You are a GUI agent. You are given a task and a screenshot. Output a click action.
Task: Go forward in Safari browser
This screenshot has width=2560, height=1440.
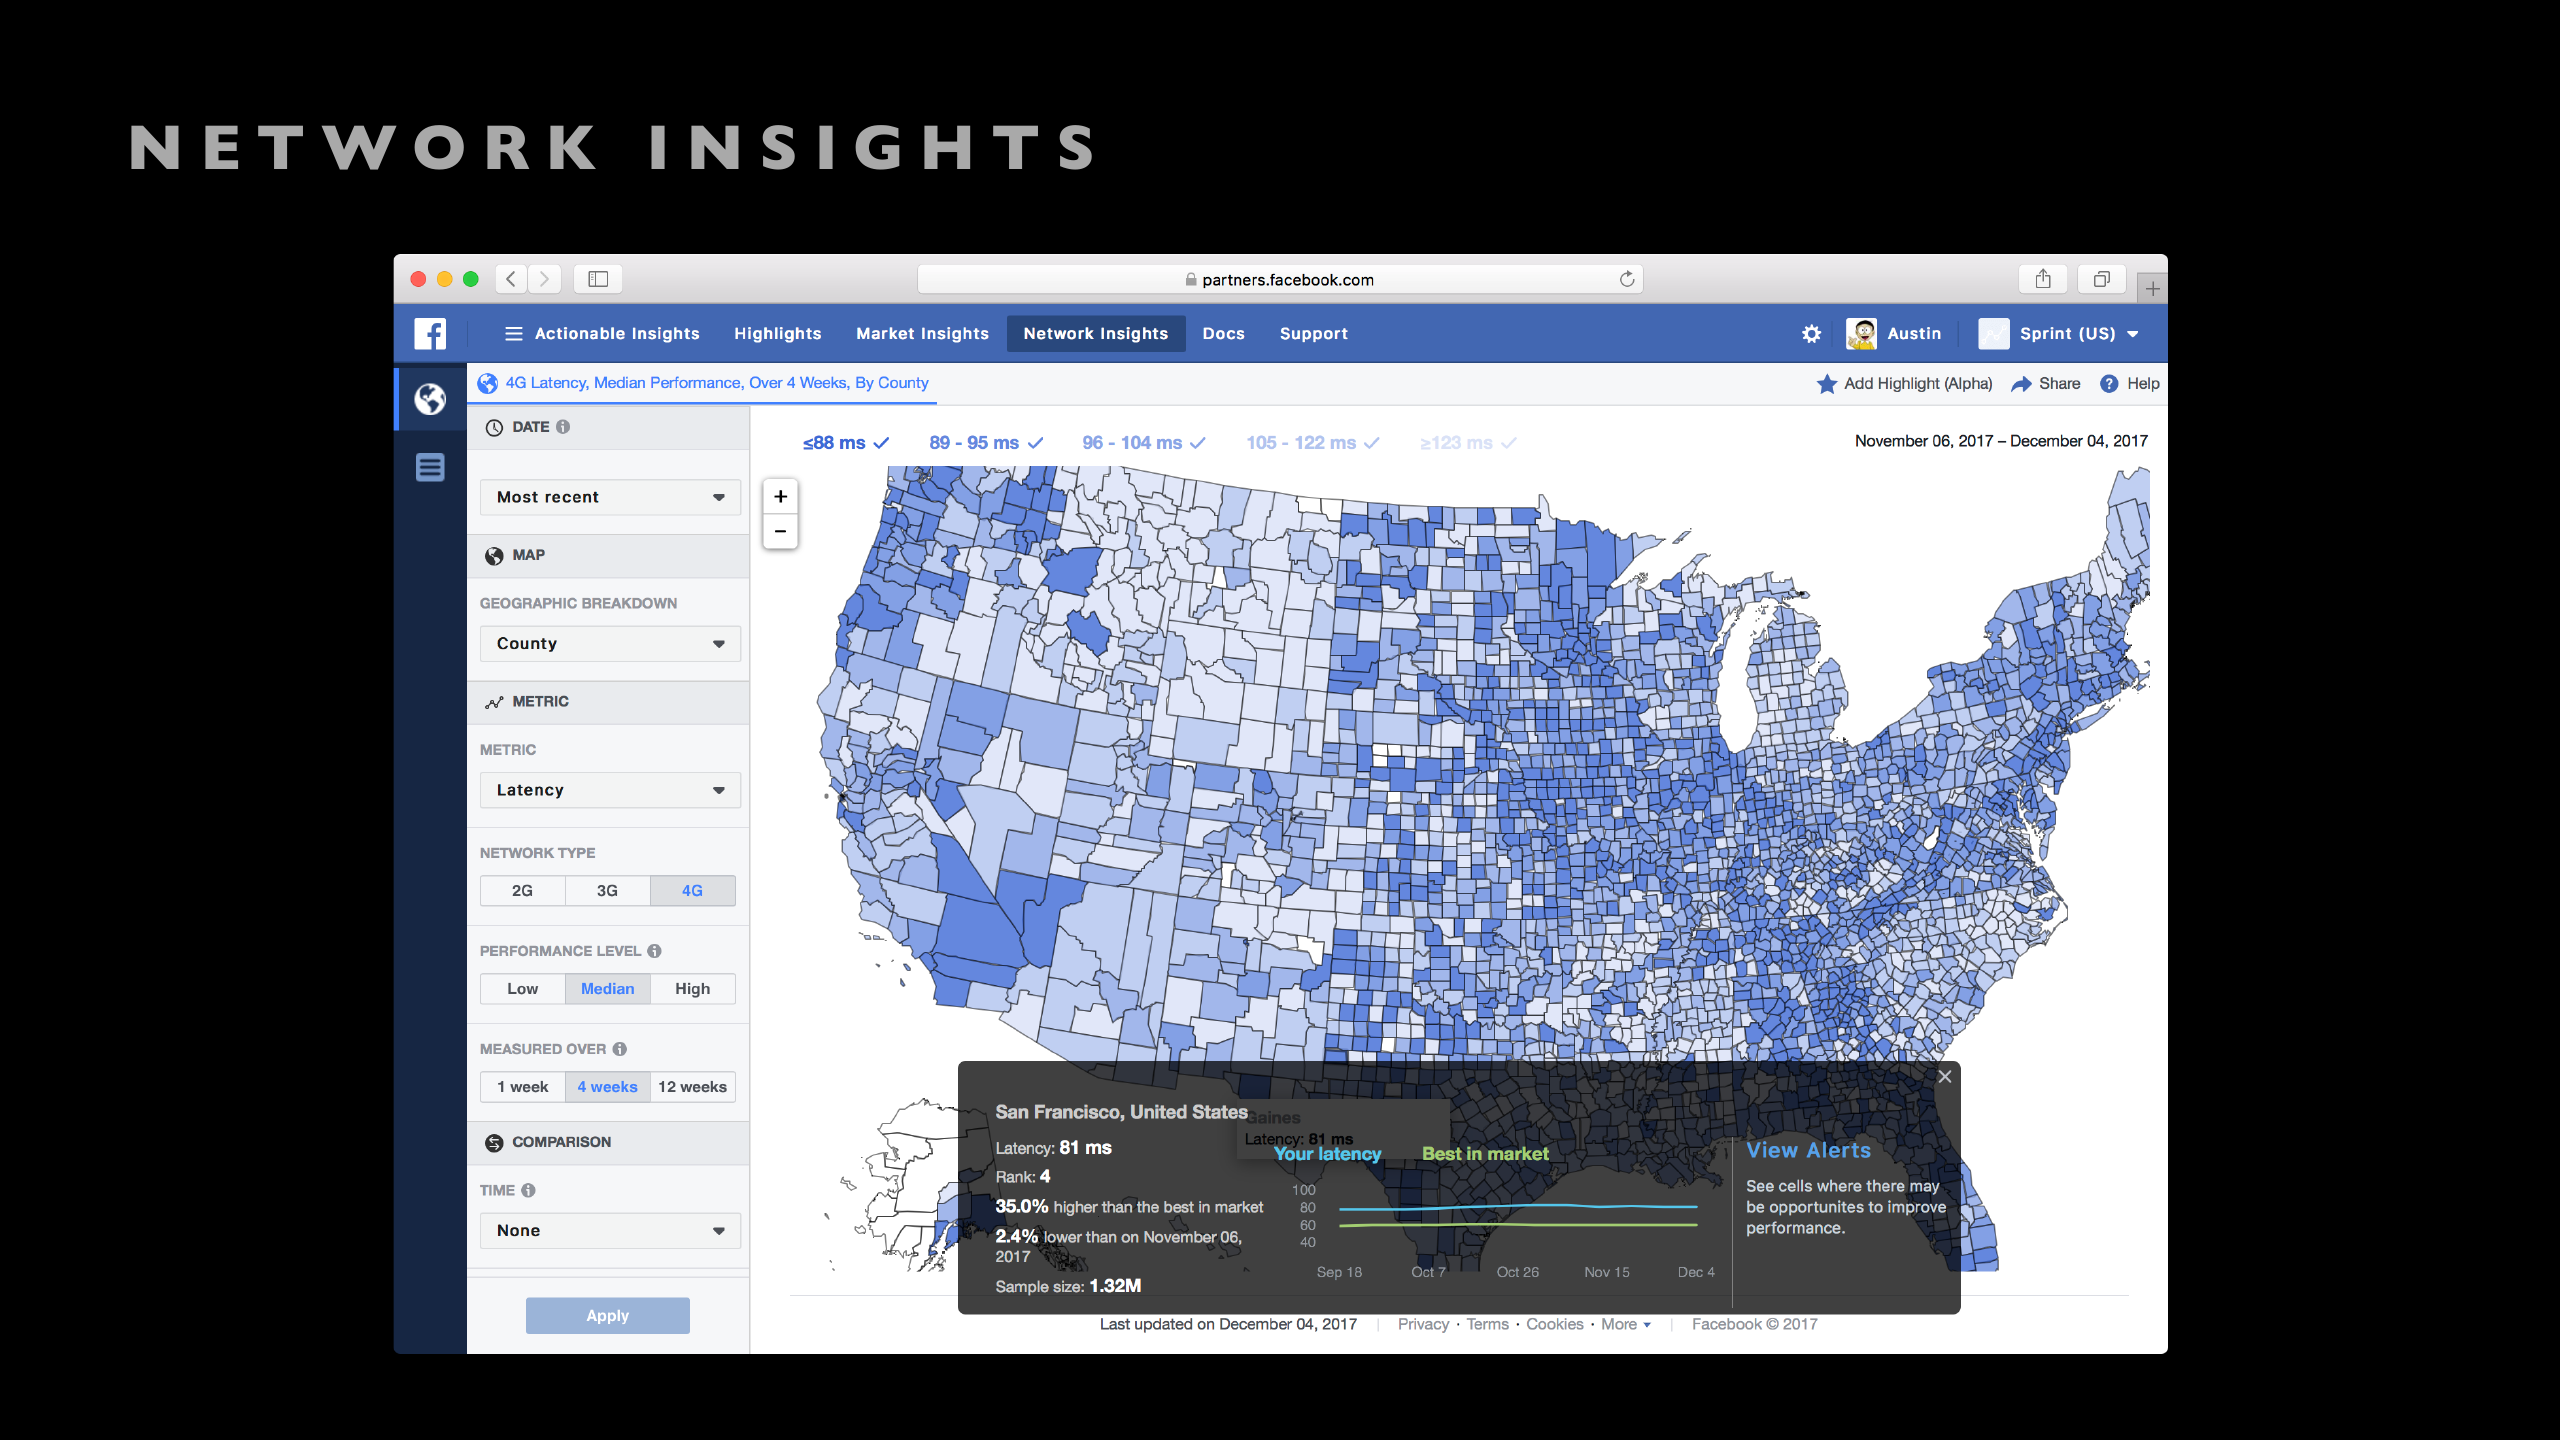point(545,279)
